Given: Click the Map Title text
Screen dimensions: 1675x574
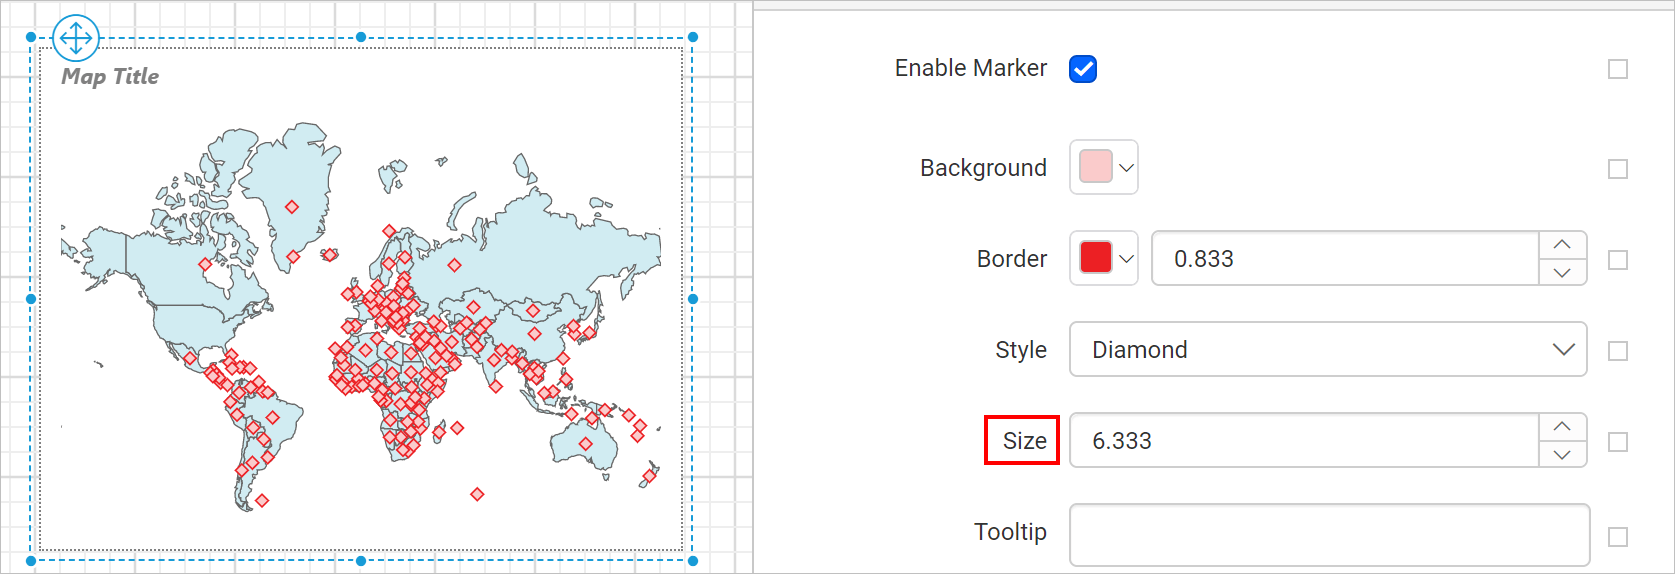Looking at the screenshot, I should tap(110, 76).
